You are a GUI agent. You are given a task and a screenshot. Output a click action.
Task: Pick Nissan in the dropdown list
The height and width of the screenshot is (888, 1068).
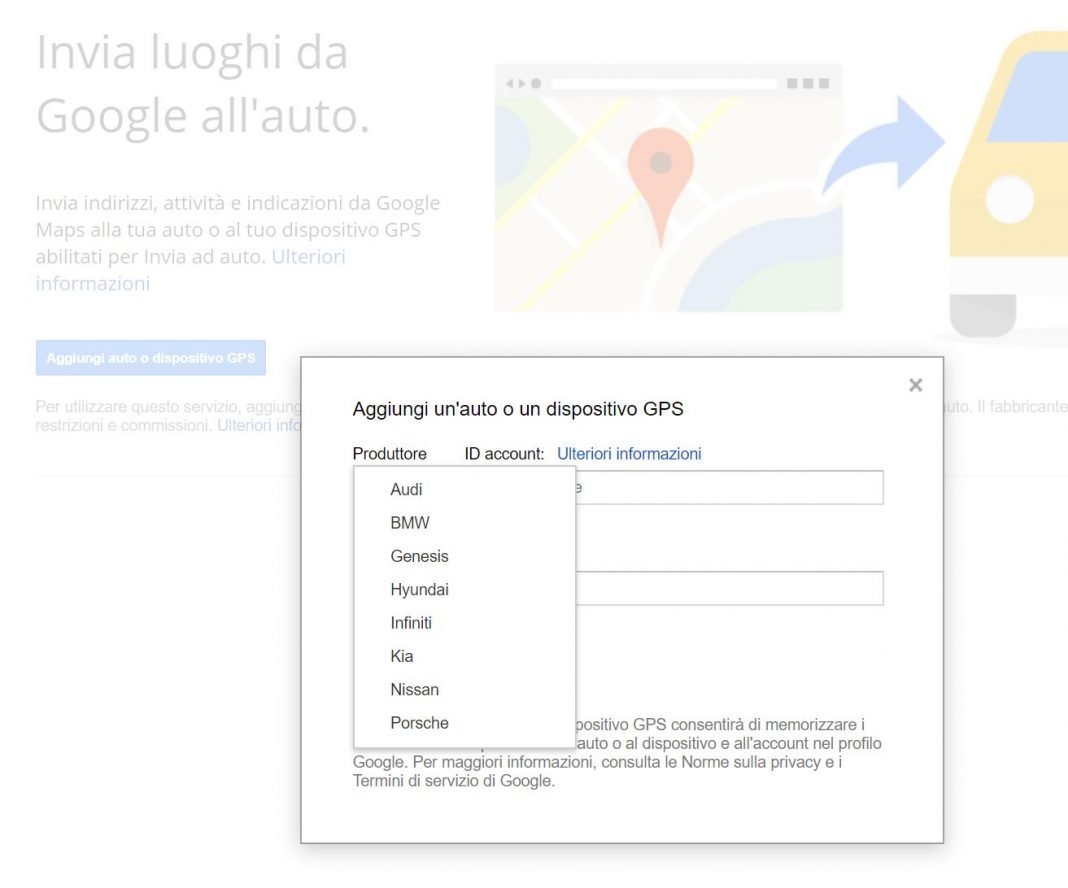point(465,690)
